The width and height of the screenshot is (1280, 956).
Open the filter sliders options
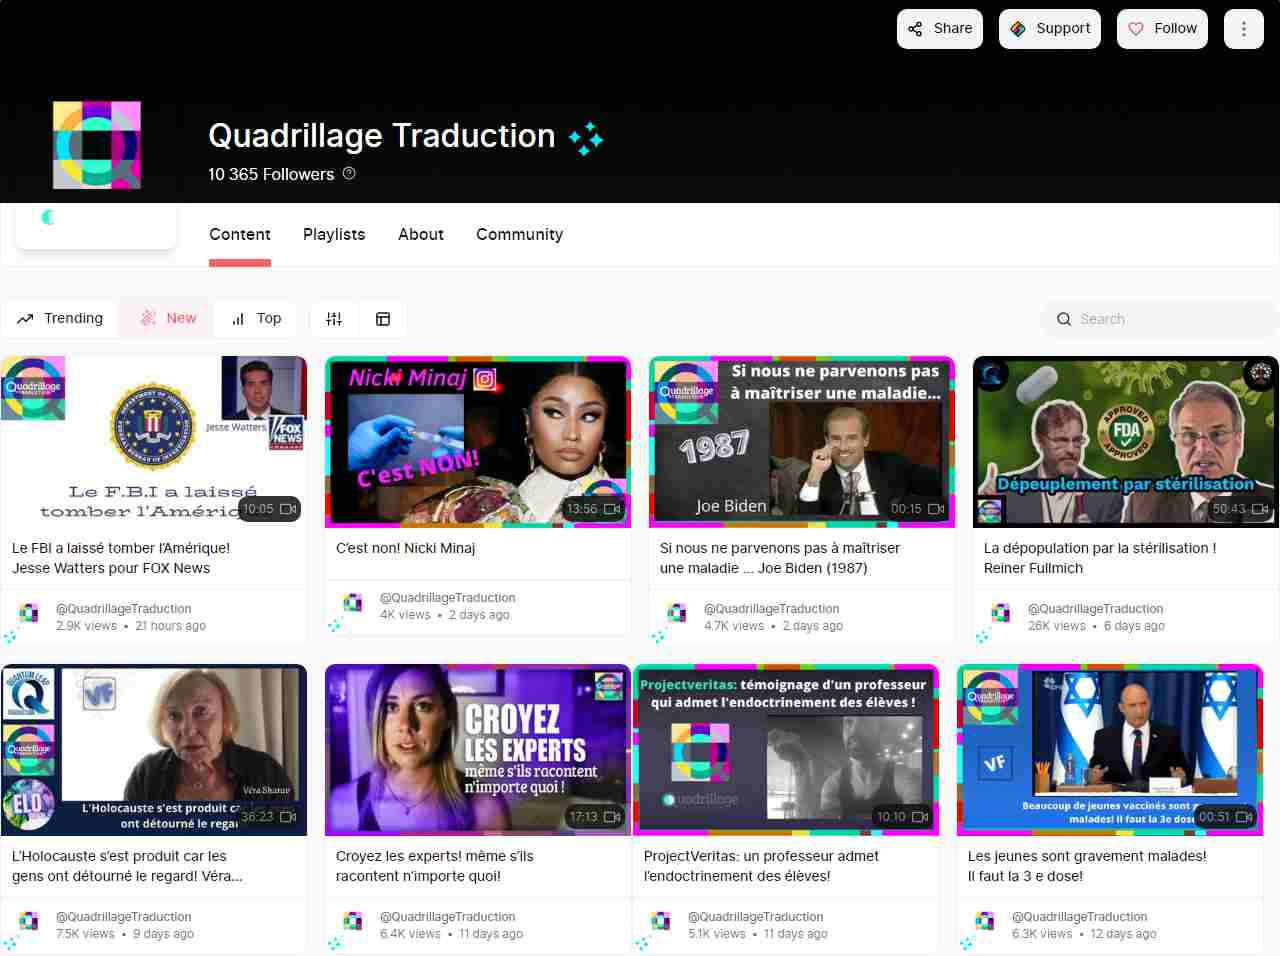[334, 319]
